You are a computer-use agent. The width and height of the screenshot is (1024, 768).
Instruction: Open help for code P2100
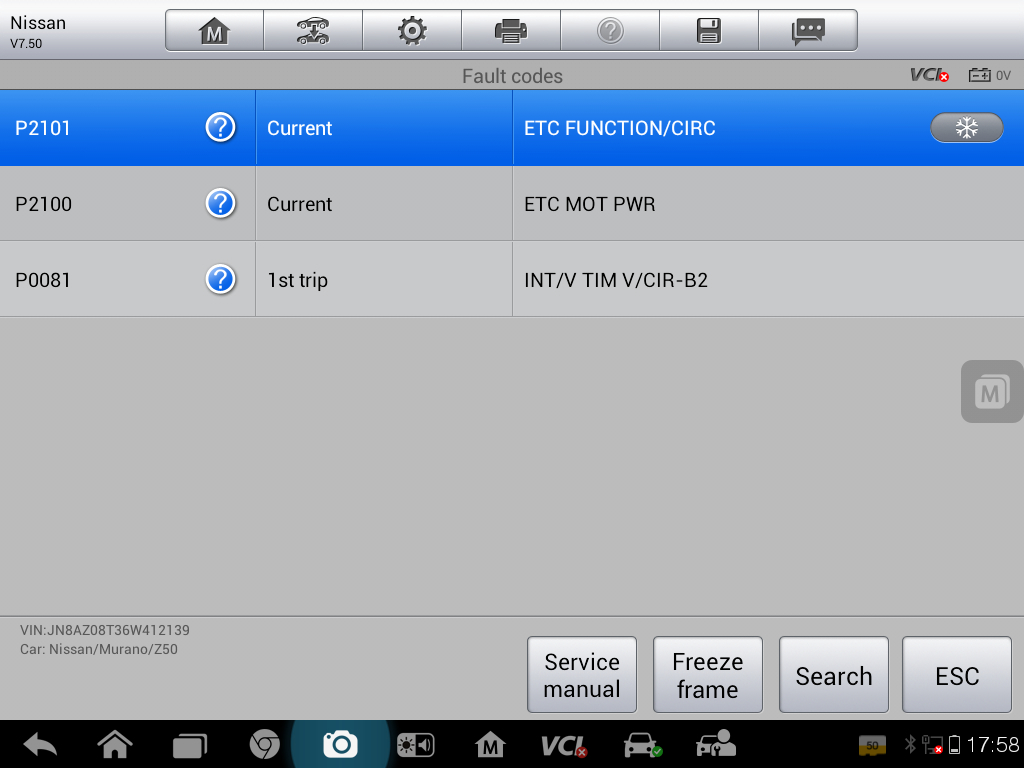[x=221, y=203]
